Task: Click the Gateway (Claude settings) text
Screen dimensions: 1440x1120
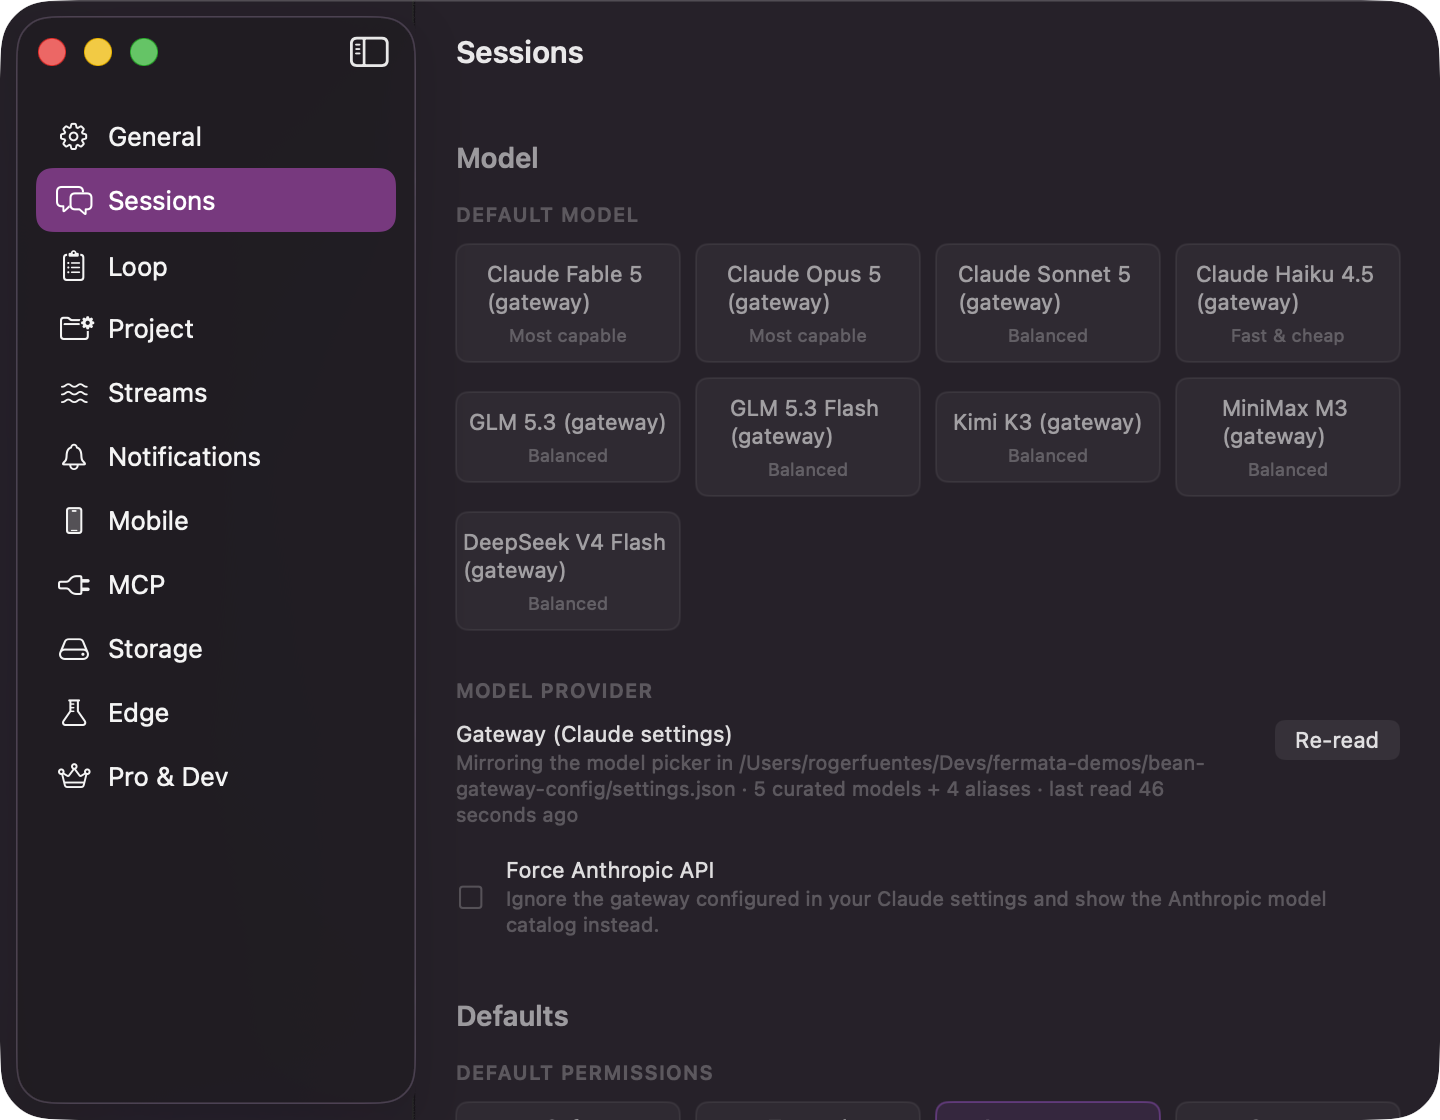Action: 594,734
